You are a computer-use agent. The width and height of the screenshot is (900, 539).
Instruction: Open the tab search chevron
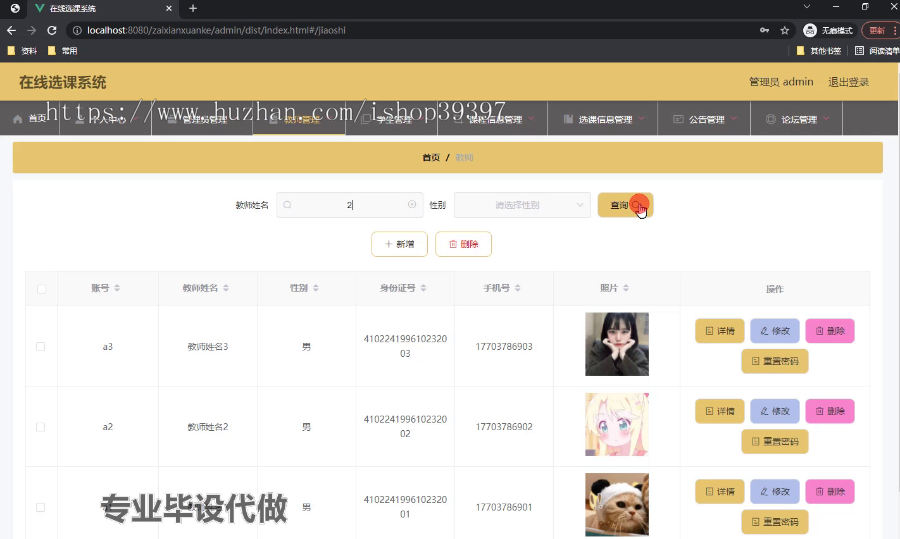[x=806, y=6]
